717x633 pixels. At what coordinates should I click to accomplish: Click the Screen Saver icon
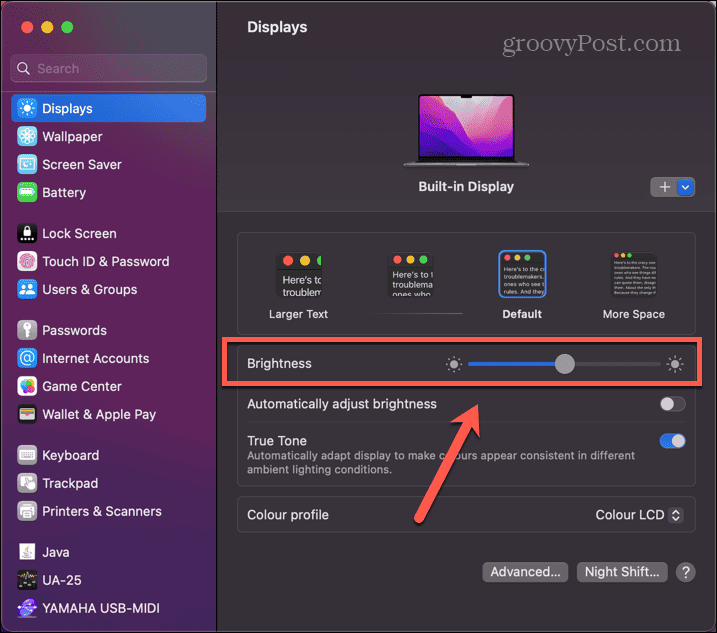27,164
